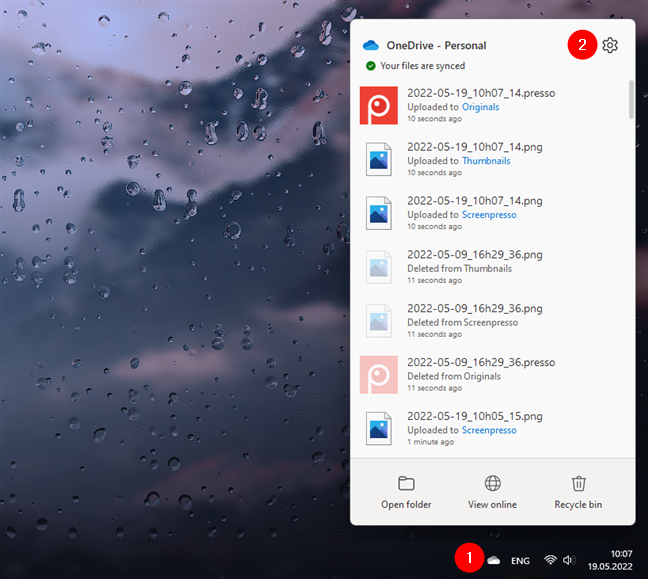This screenshot has height=579, width=648.
Task: Click the volume speaker icon in taskbar
Action: coord(569,560)
